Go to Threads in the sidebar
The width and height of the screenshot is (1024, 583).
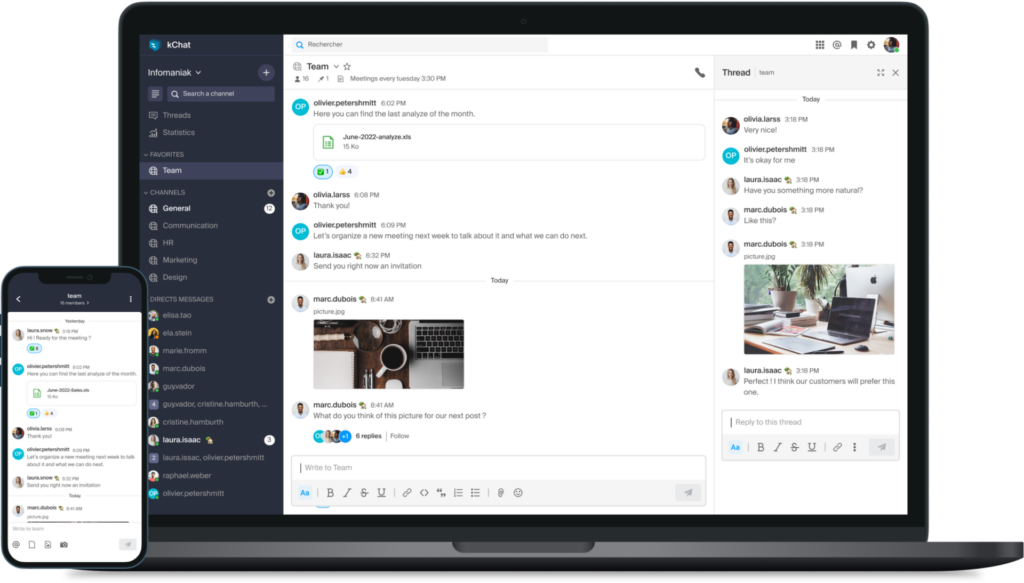click(x=176, y=115)
